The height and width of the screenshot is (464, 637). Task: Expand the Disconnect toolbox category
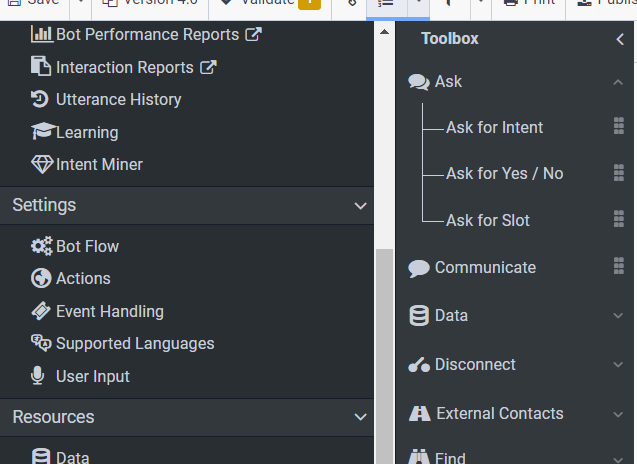(x=618, y=364)
